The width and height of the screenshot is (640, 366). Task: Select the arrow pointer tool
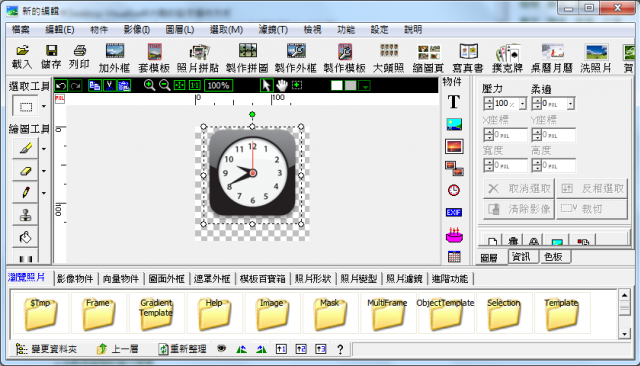click(266, 85)
